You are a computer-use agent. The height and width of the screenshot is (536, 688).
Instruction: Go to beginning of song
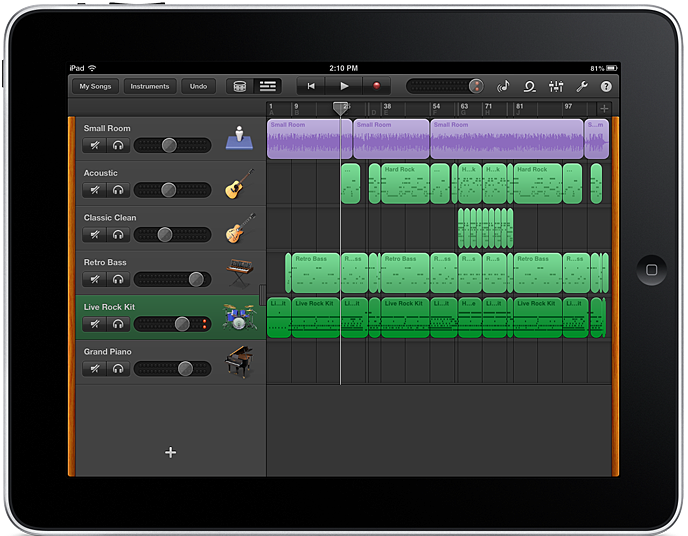pos(311,86)
